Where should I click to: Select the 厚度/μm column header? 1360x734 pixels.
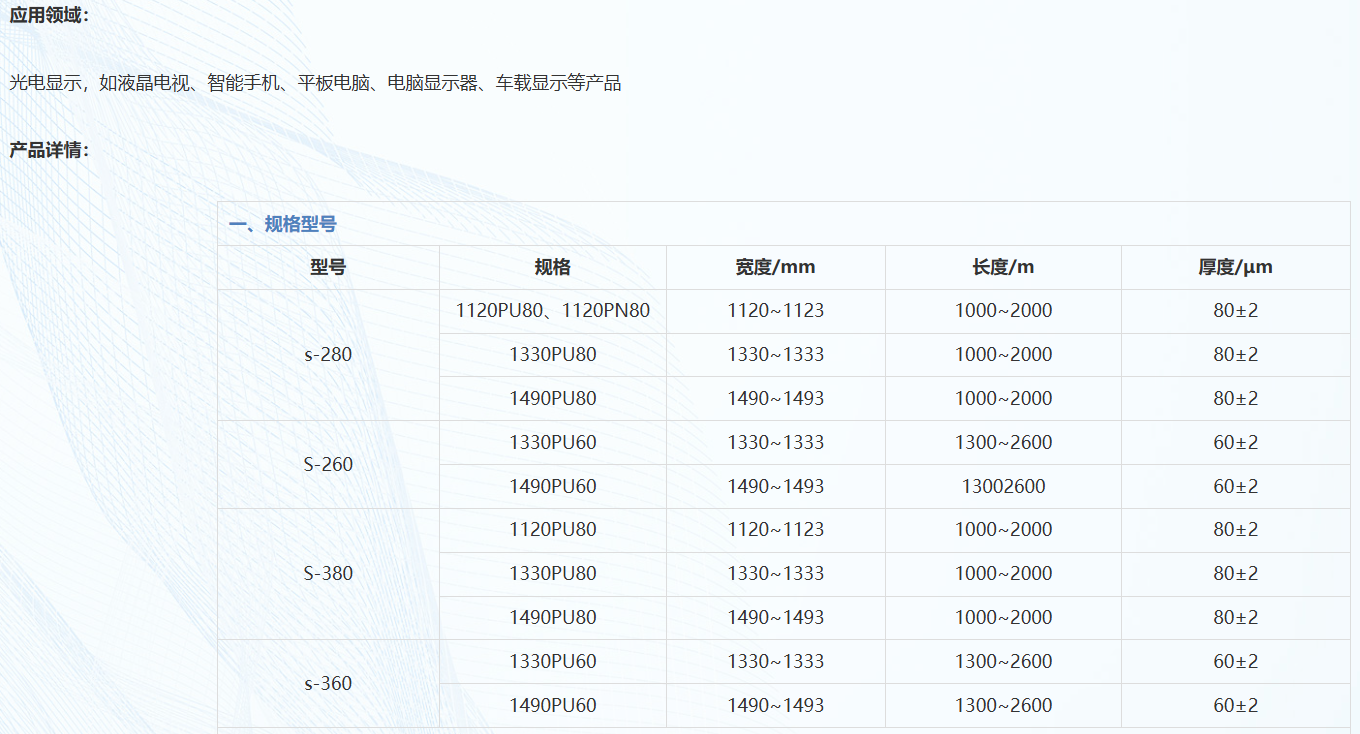1235,267
